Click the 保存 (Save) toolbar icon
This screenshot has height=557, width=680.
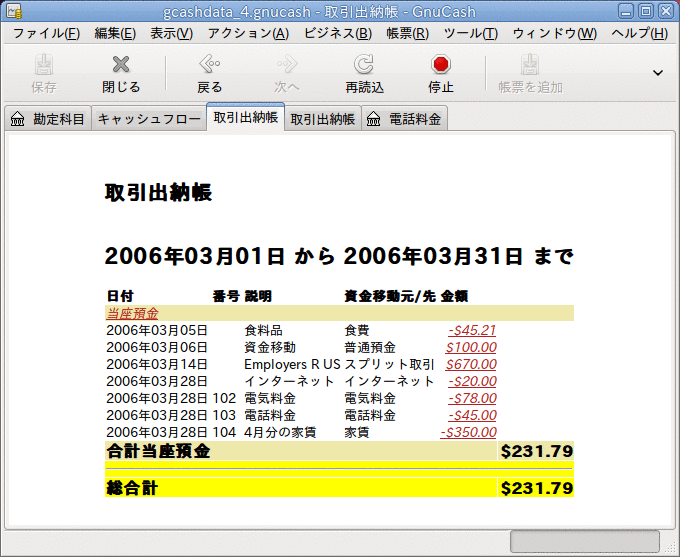click(44, 65)
